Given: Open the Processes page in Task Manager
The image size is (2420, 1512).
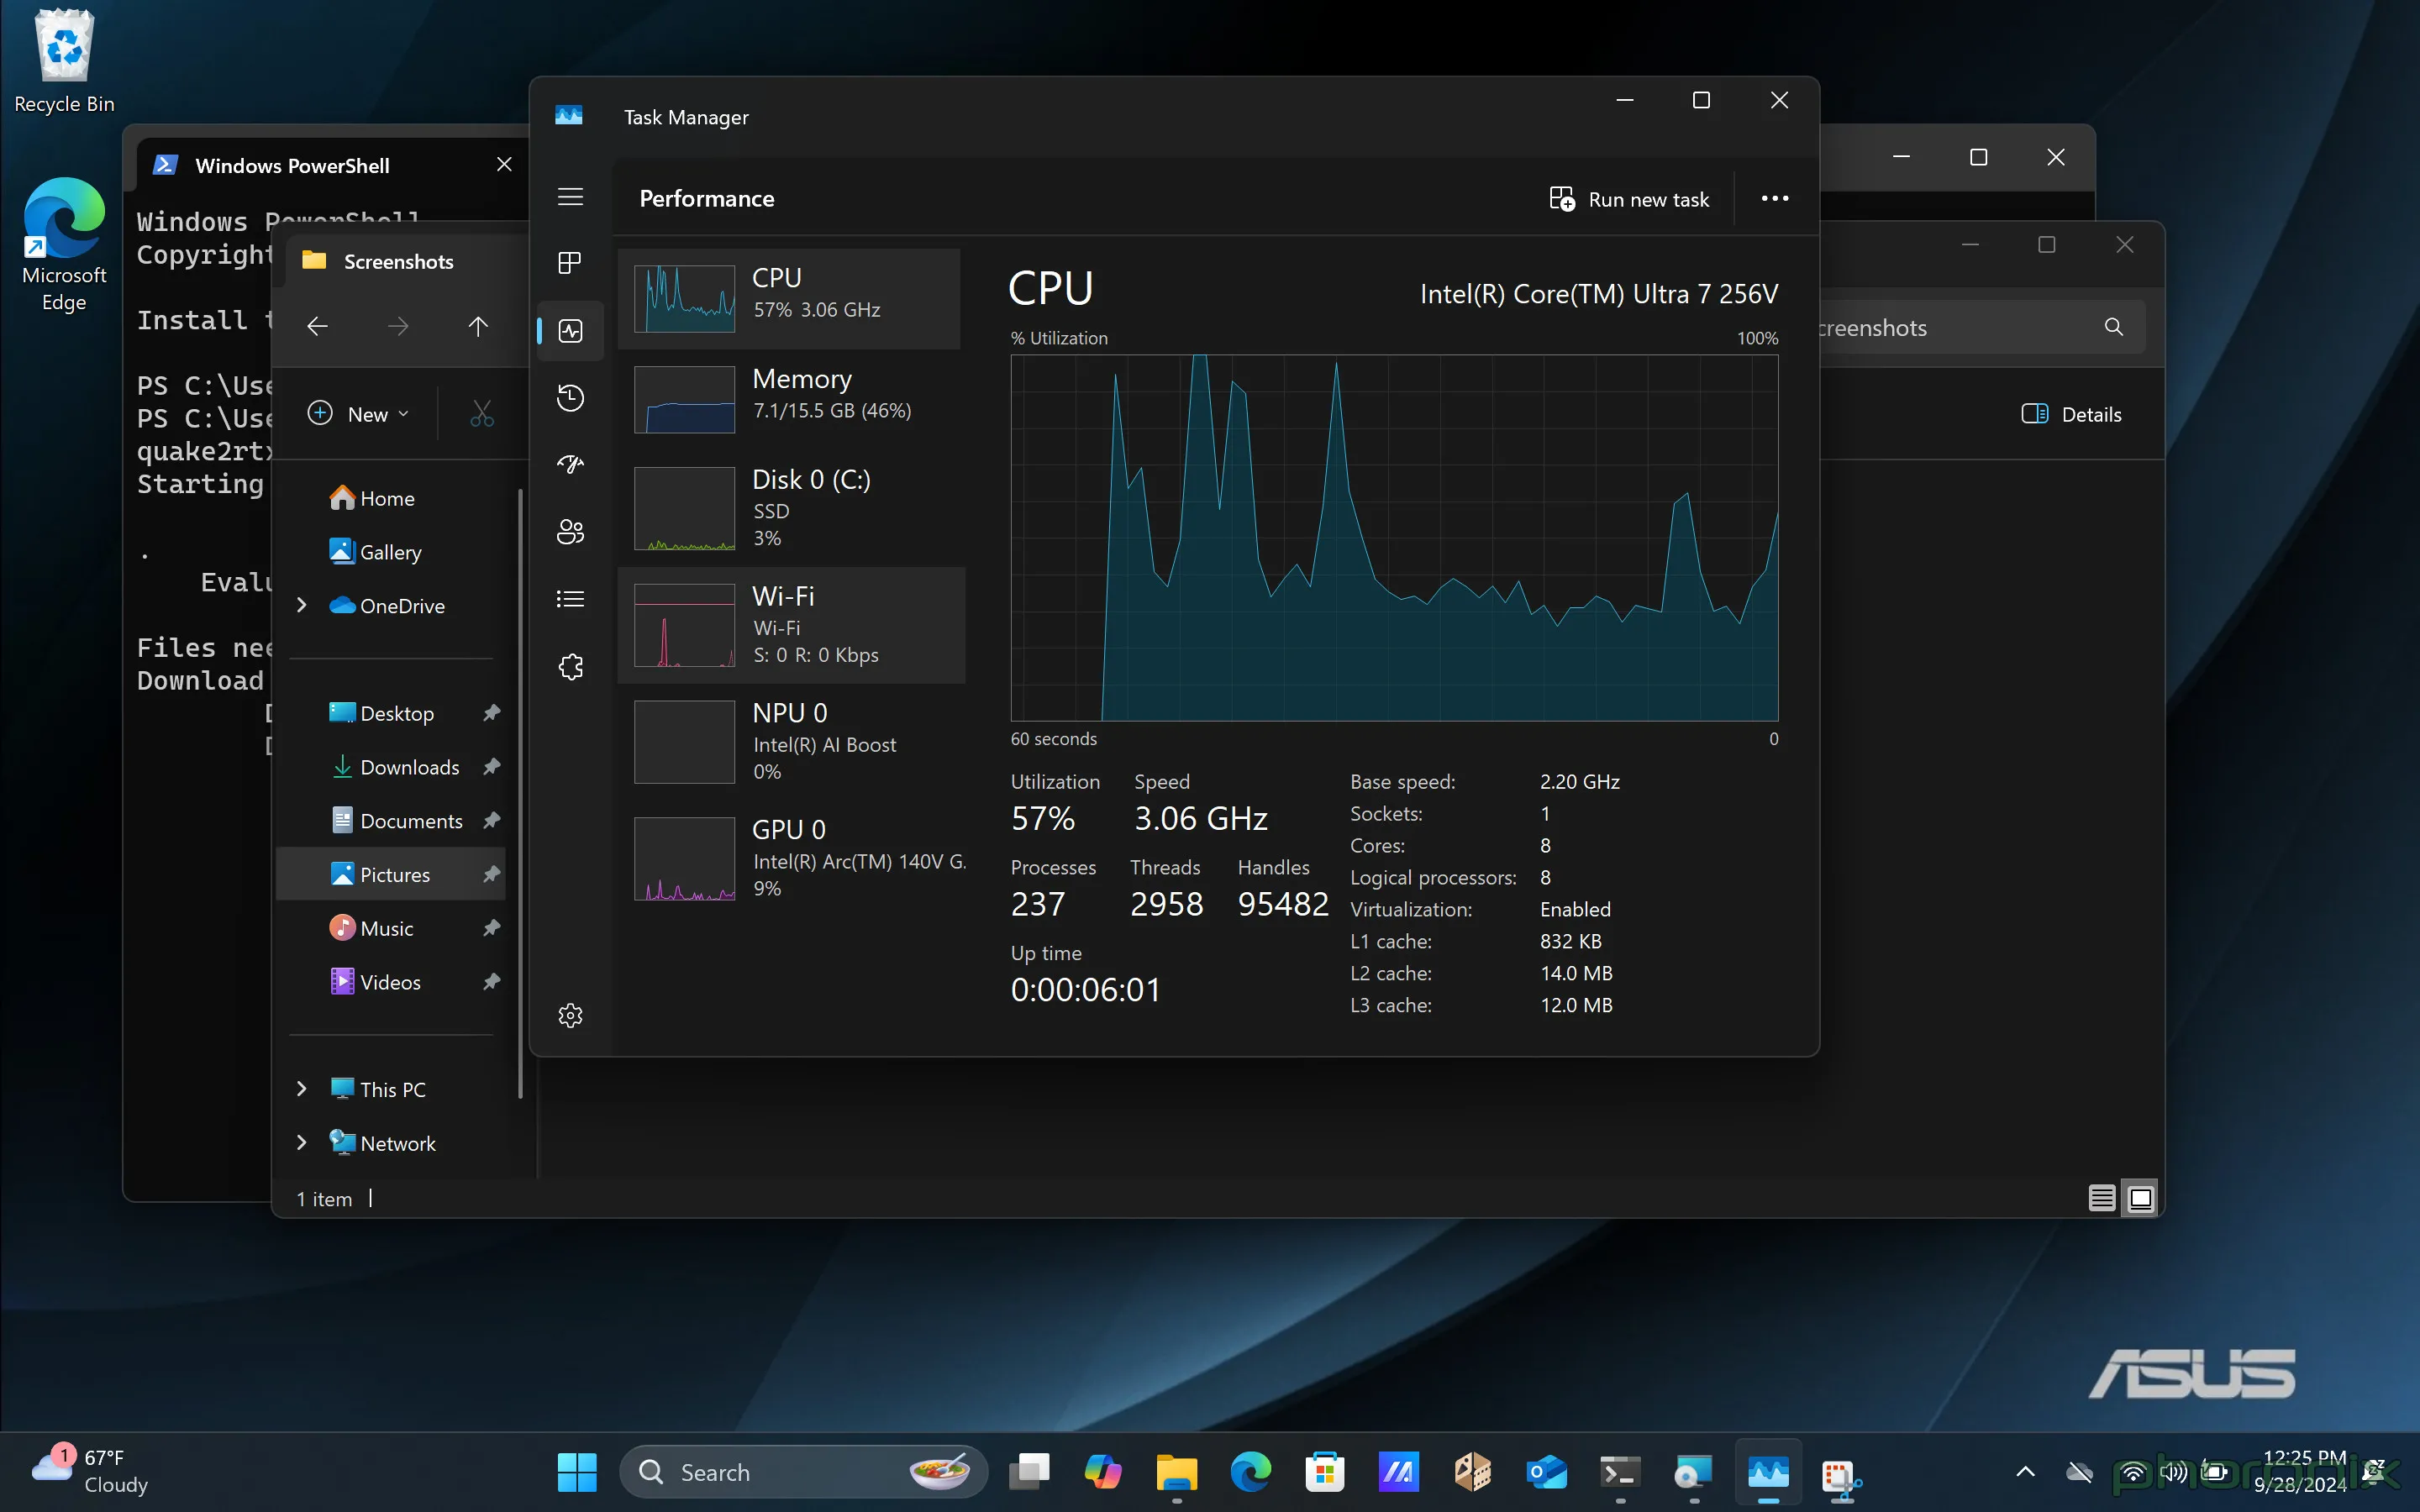Looking at the screenshot, I should (570, 263).
